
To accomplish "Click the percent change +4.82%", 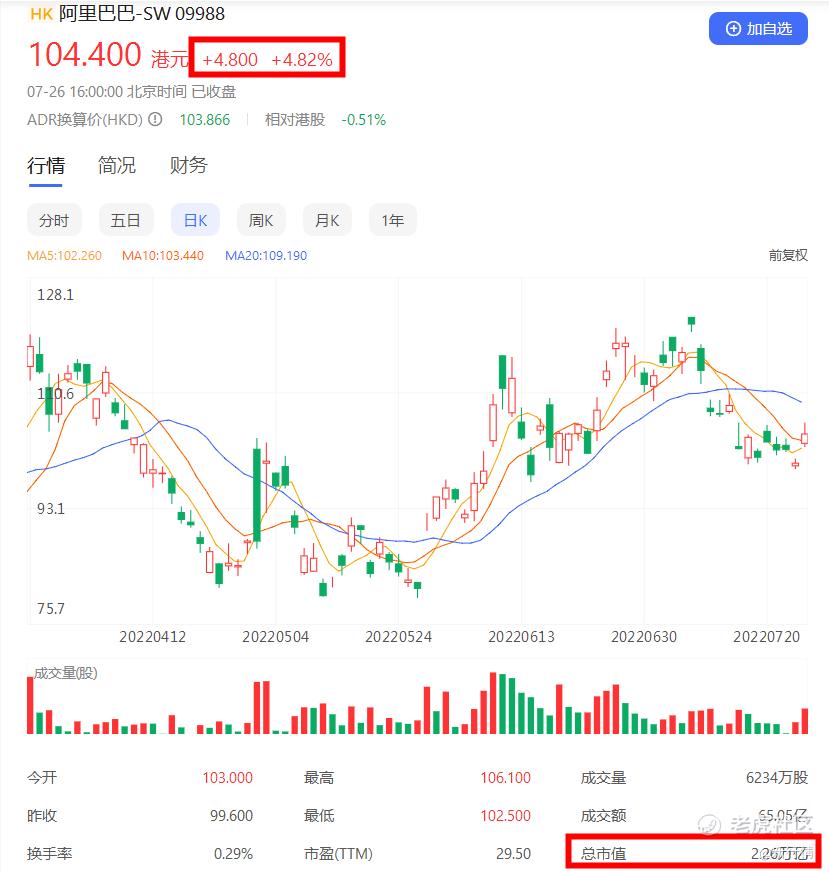I will point(302,60).
